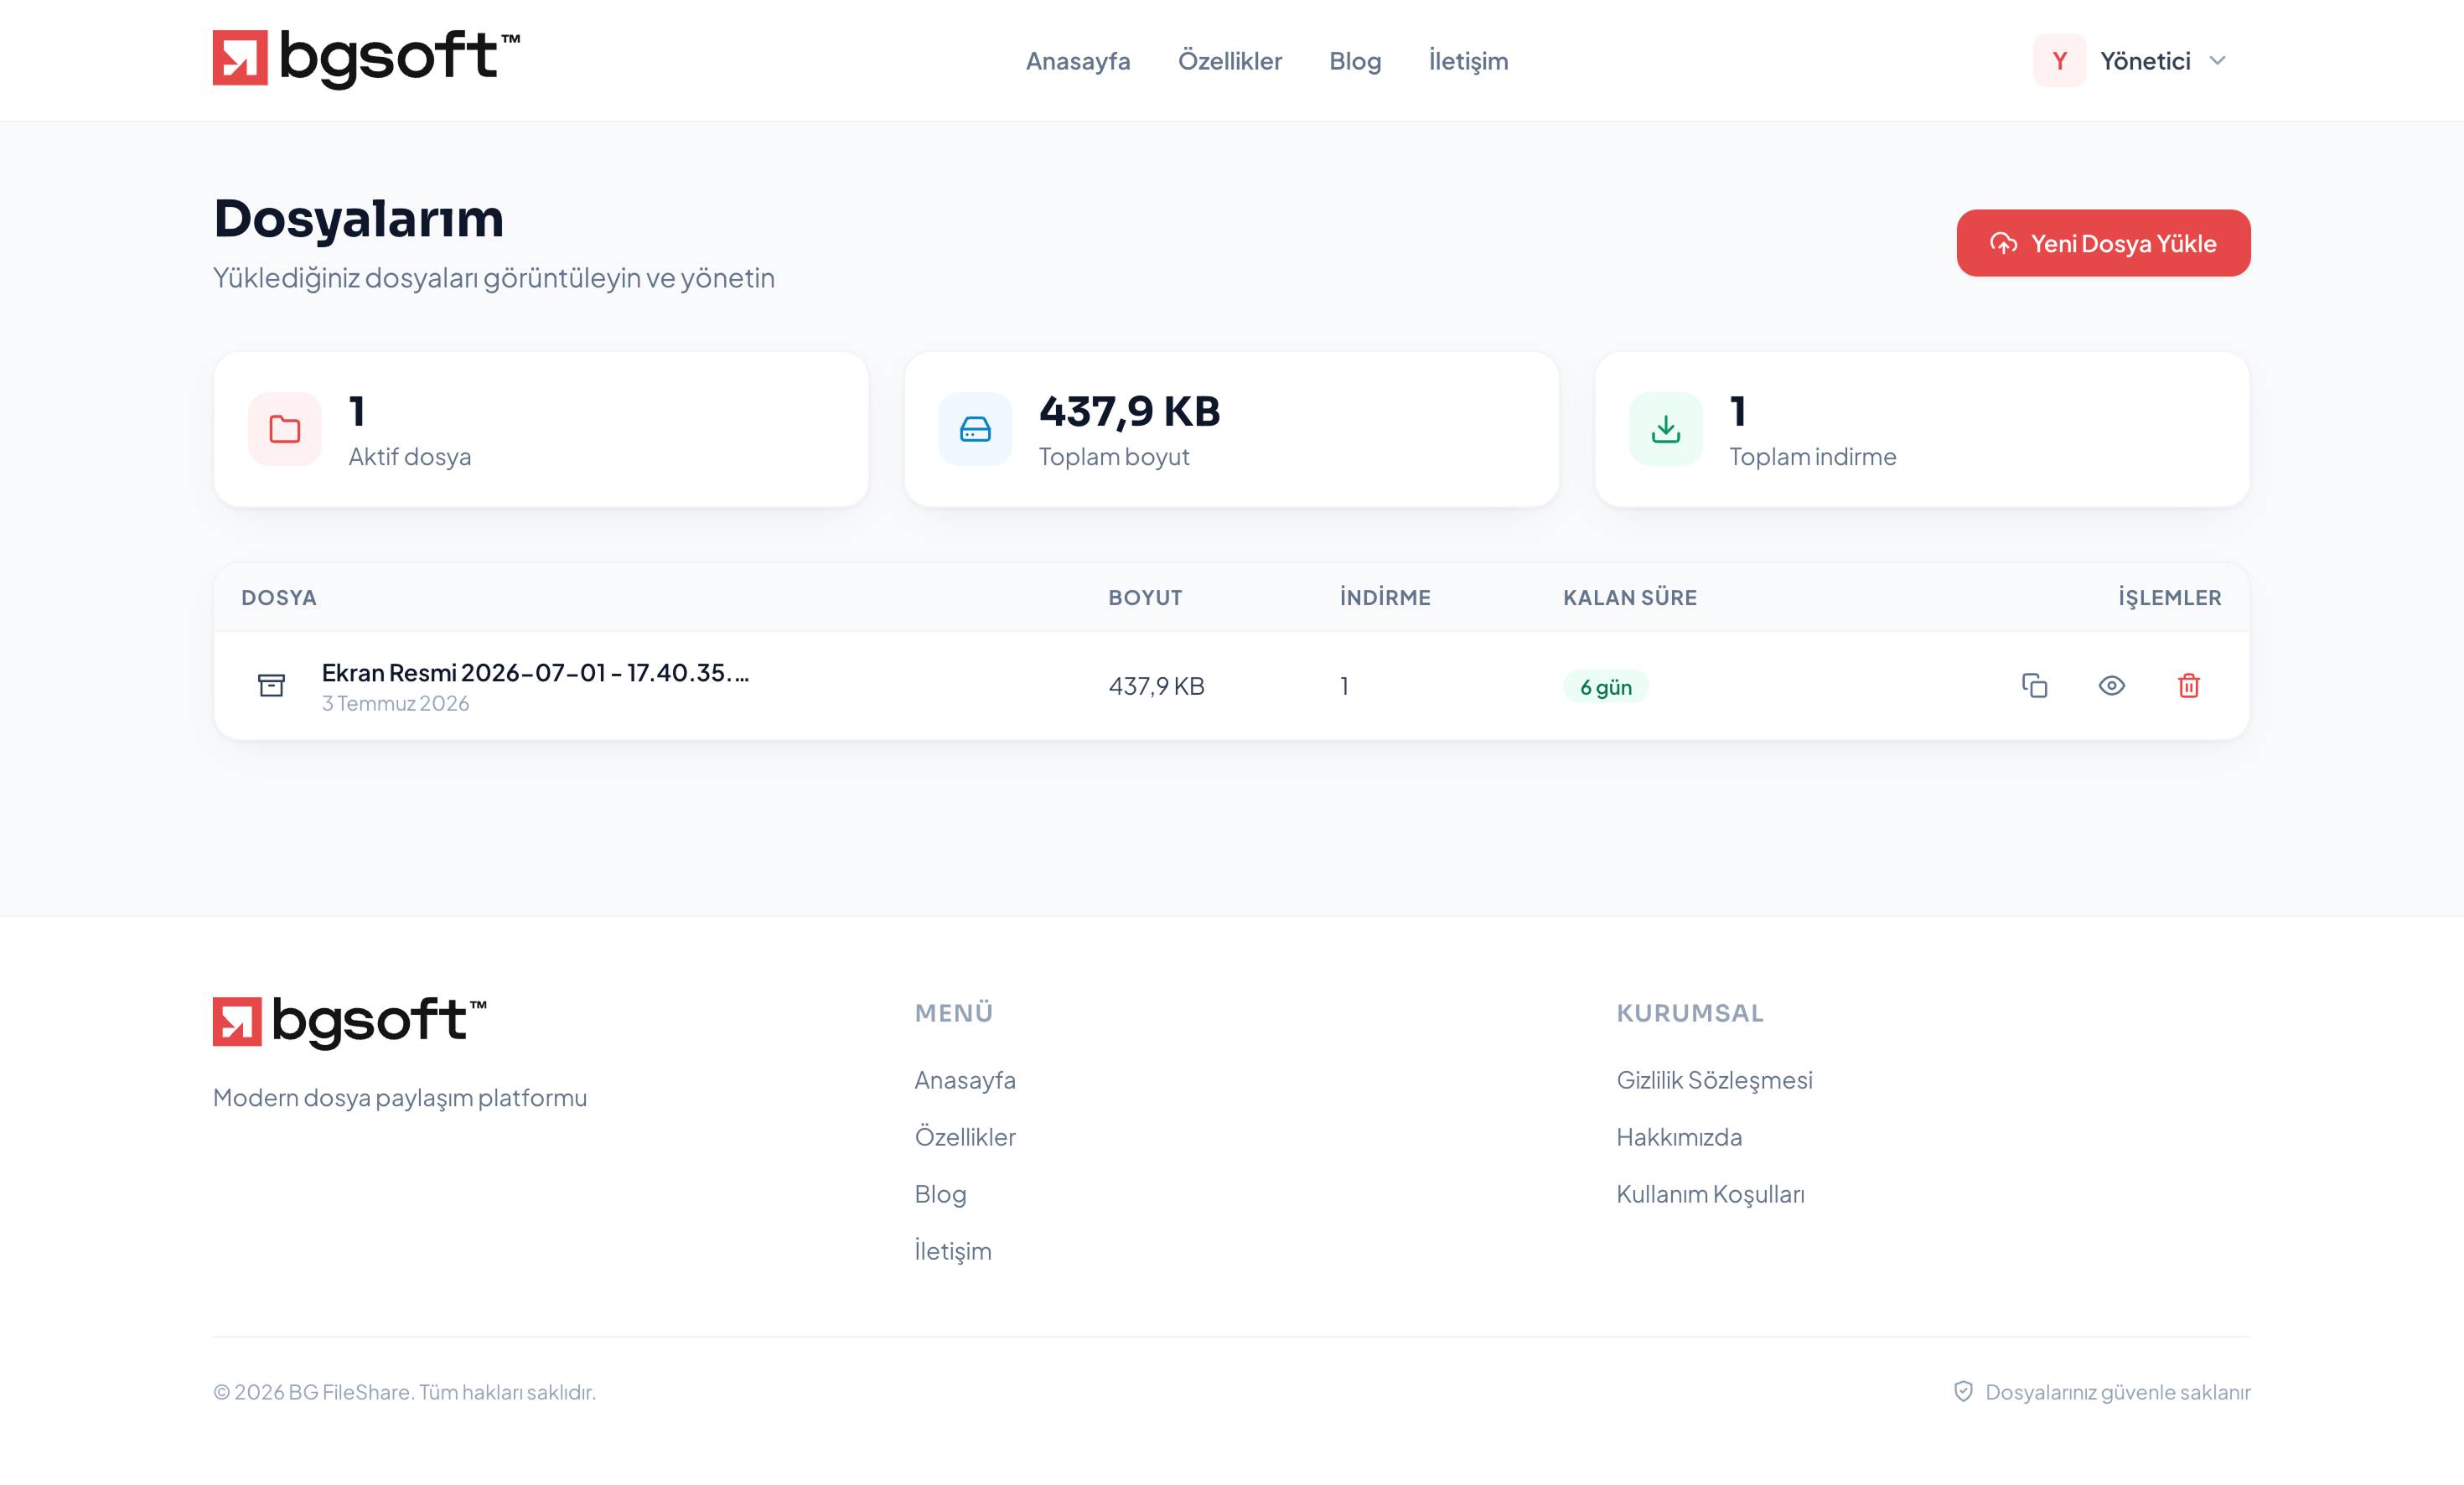This screenshot has width=2464, height=1485.
Task: Copy the share link of Ekran Resmi file
Action: pos(2034,686)
